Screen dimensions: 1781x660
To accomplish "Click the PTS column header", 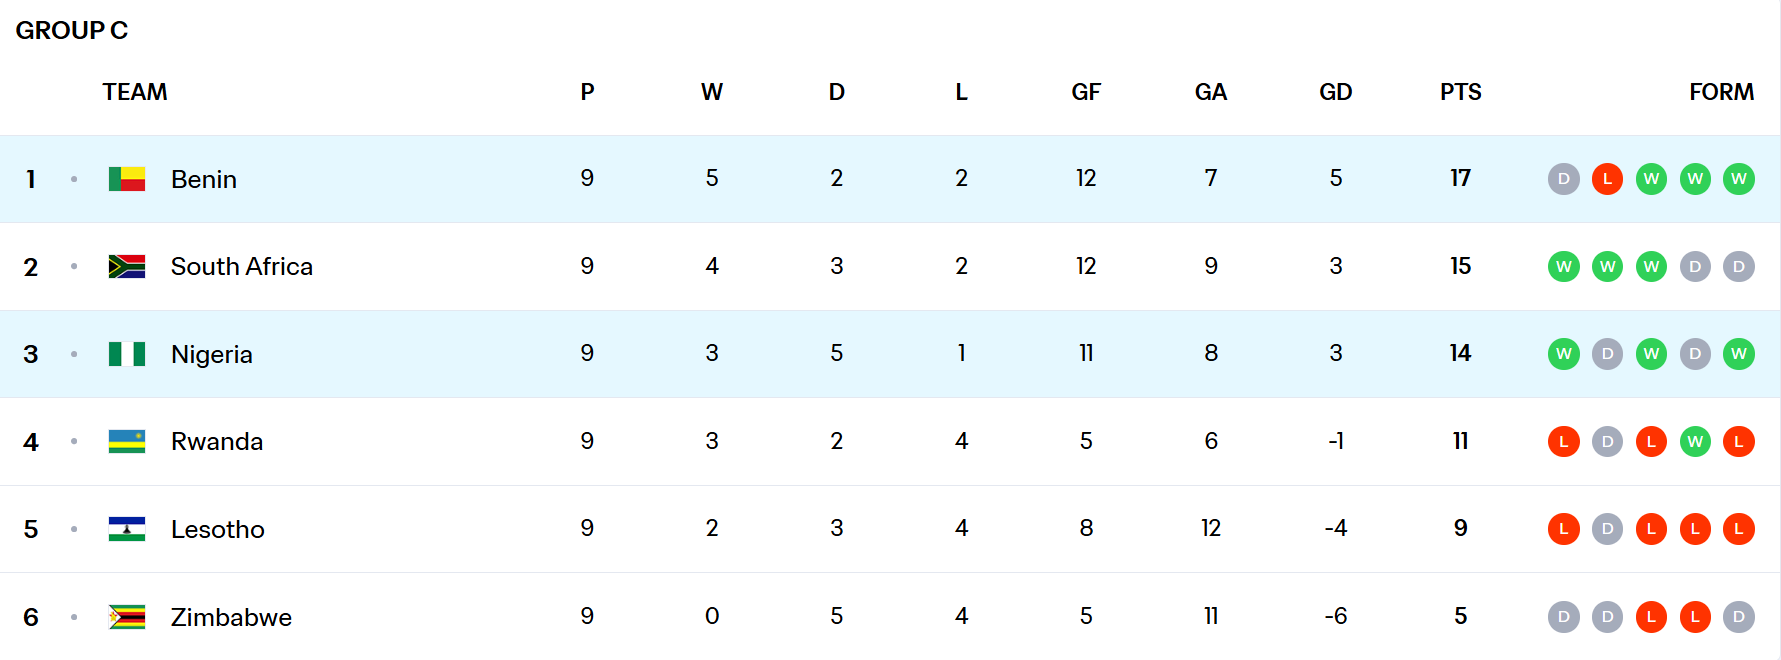I will point(1460,92).
